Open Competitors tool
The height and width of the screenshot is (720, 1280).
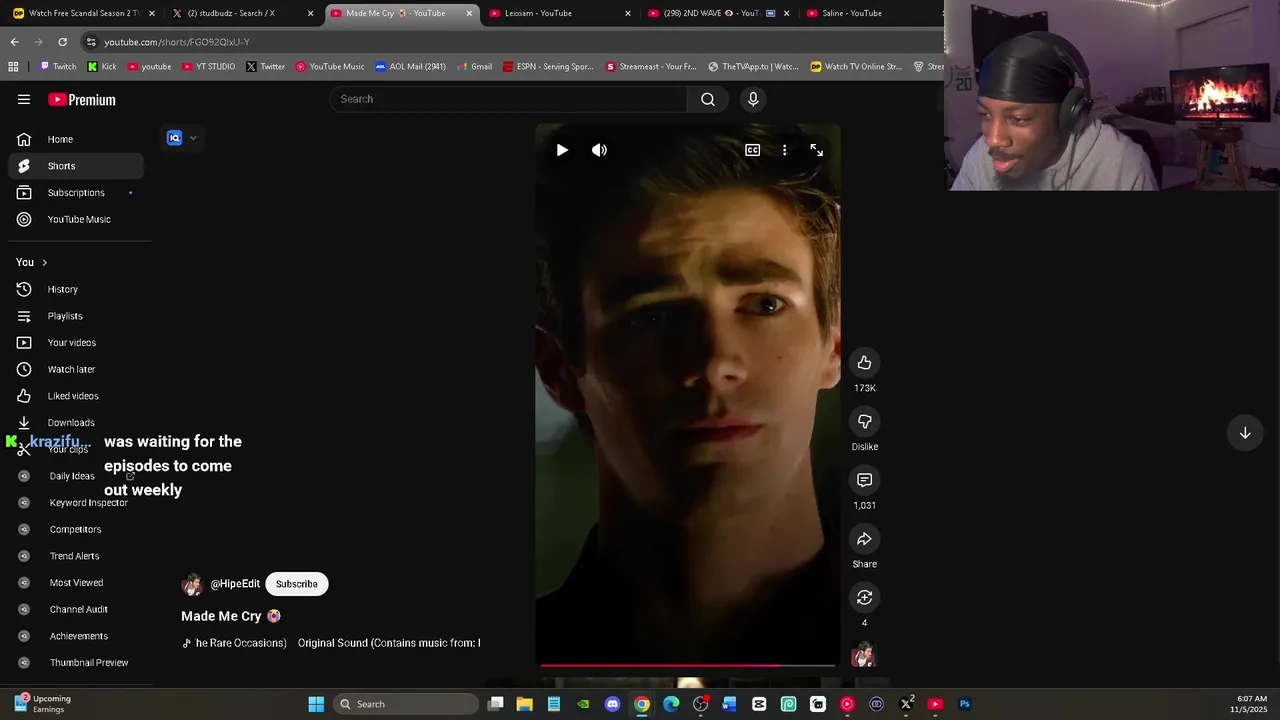pos(76,529)
